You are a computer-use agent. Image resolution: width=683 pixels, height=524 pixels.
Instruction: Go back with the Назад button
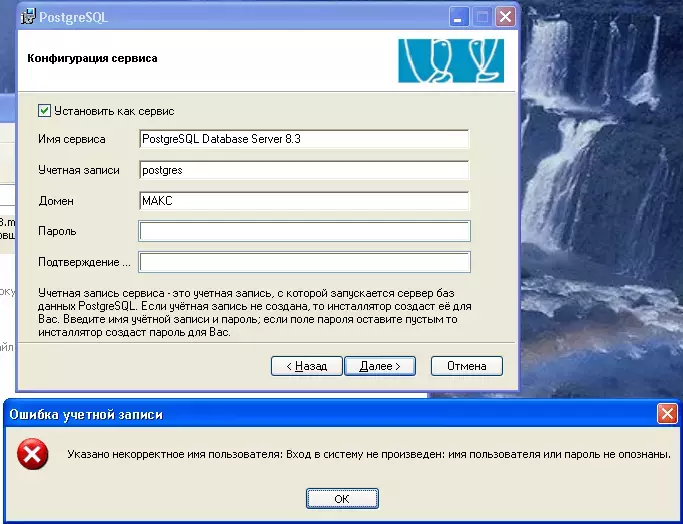coord(307,366)
